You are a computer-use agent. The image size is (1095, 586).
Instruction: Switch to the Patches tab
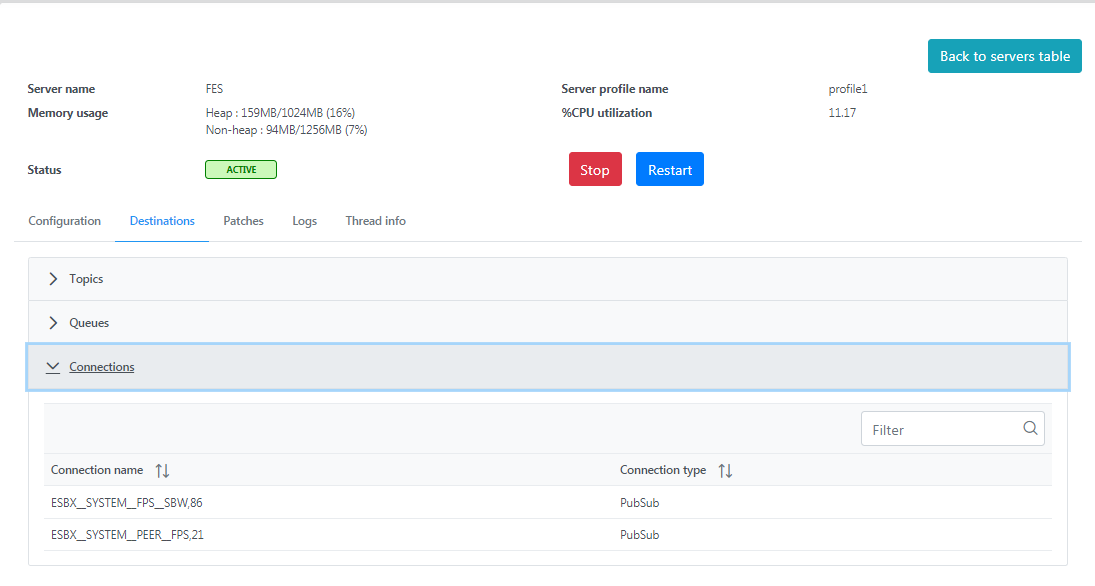coord(243,221)
